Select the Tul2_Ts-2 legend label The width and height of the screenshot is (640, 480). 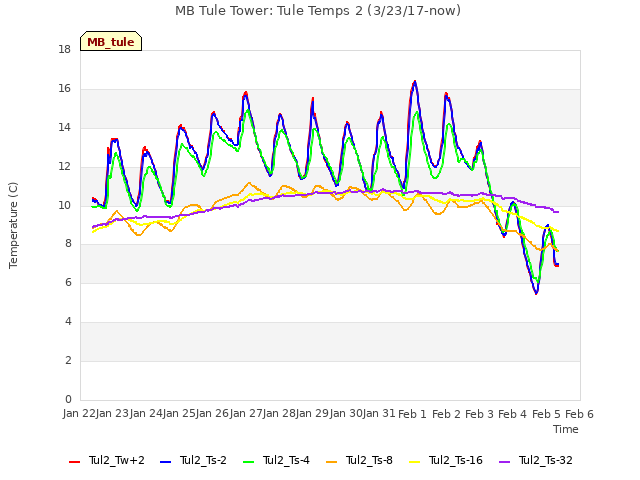[x=203, y=460]
